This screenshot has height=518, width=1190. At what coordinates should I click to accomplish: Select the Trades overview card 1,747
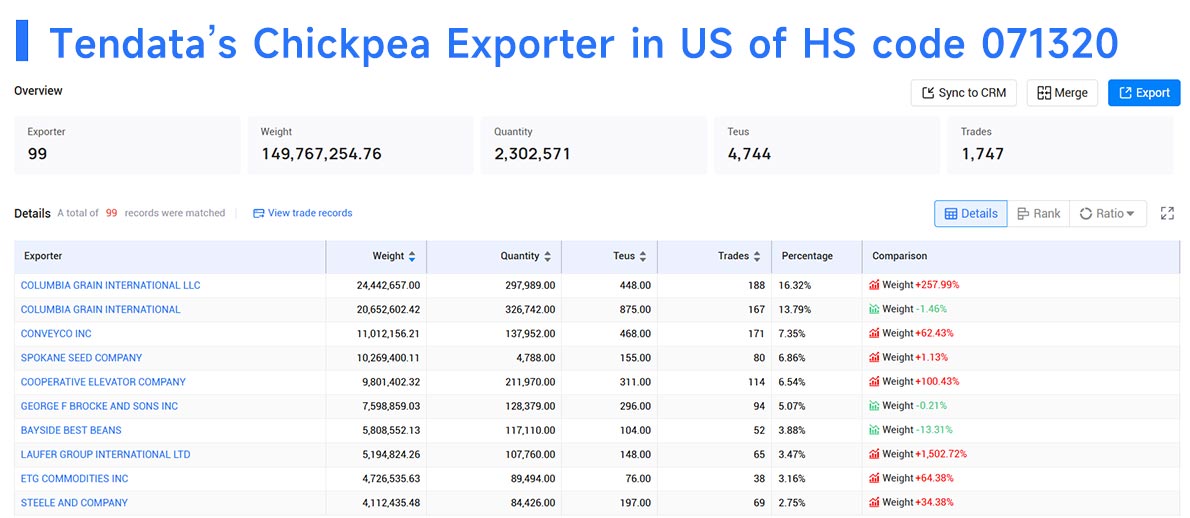[1060, 145]
